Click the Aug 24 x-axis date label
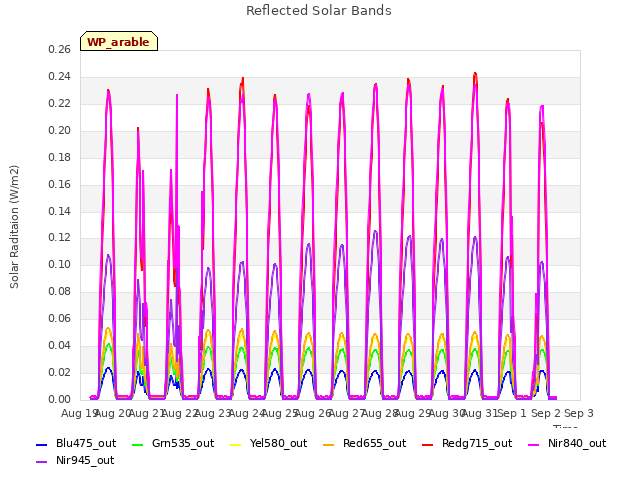The image size is (640, 480). pos(246,413)
